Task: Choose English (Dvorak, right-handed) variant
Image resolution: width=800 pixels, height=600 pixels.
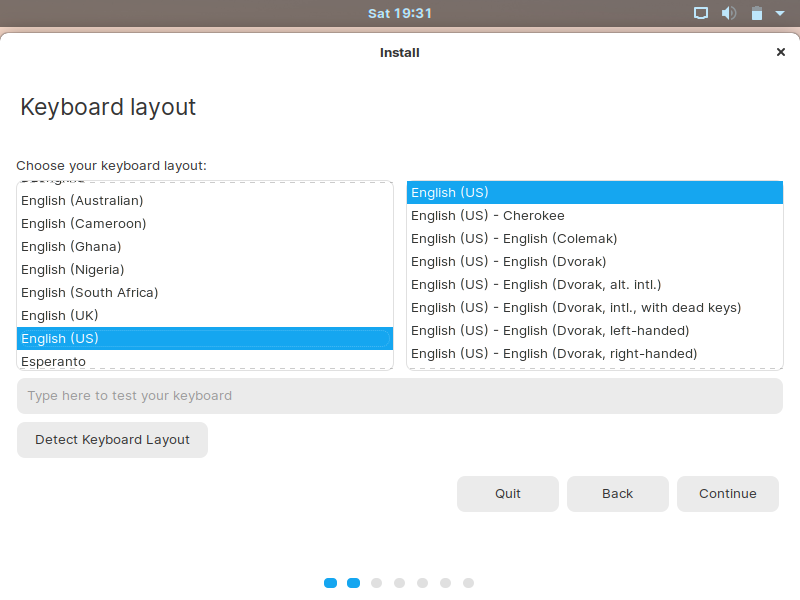Action: (x=594, y=353)
